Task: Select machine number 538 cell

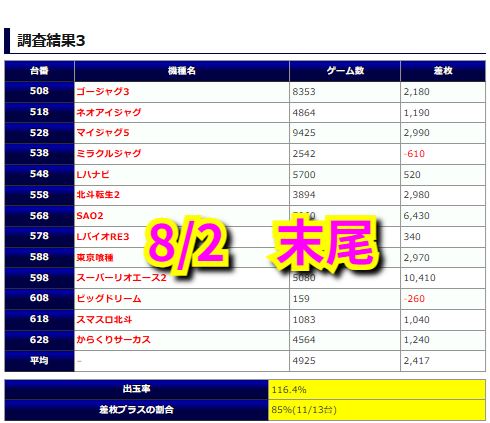Action: [39, 154]
